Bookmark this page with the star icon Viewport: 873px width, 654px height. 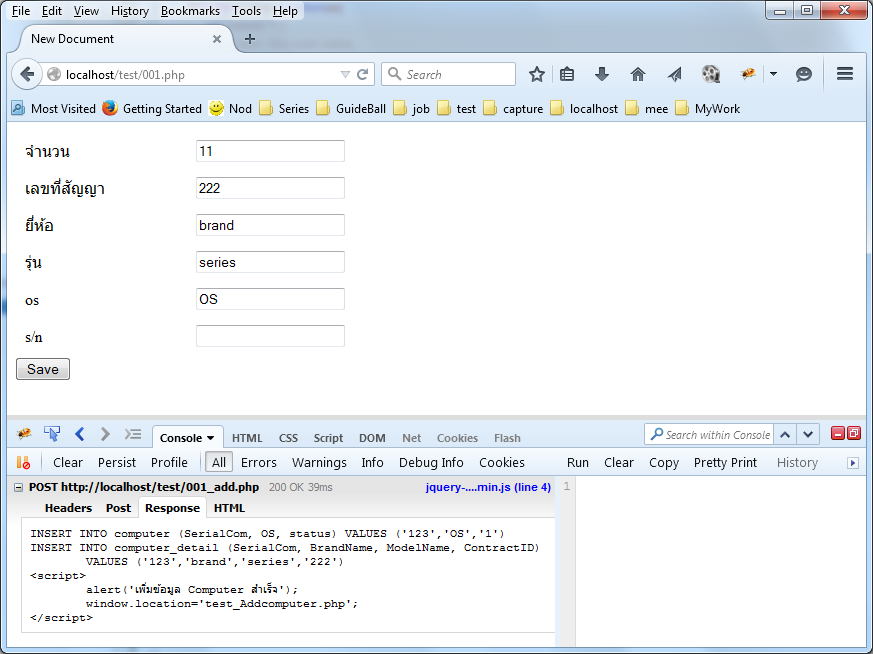tap(537, 74)
